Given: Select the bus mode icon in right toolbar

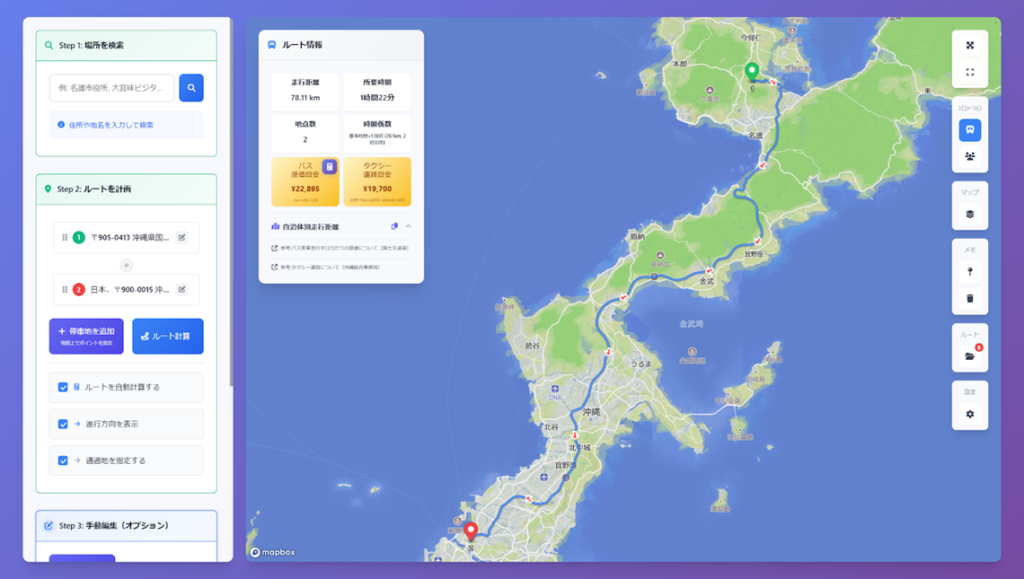Looking at the screenshot, I should pos(969,130).
